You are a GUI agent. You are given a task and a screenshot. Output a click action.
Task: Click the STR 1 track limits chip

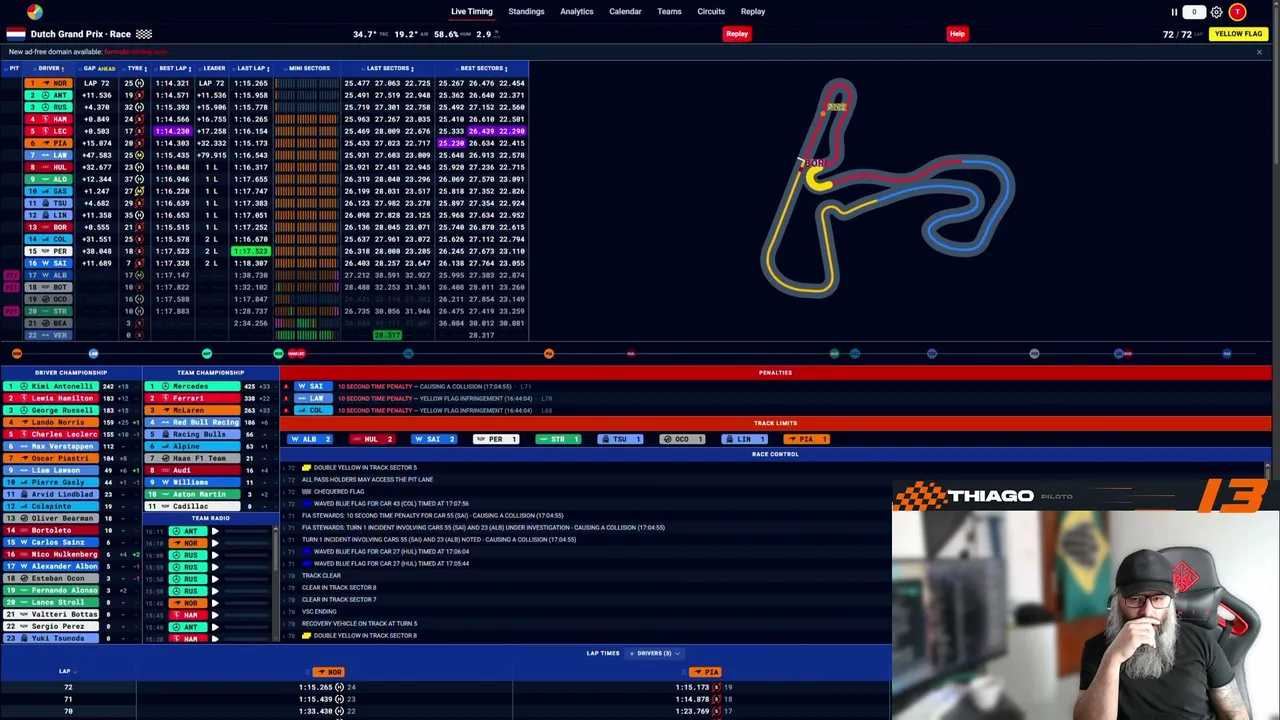(x=558, y=439)
